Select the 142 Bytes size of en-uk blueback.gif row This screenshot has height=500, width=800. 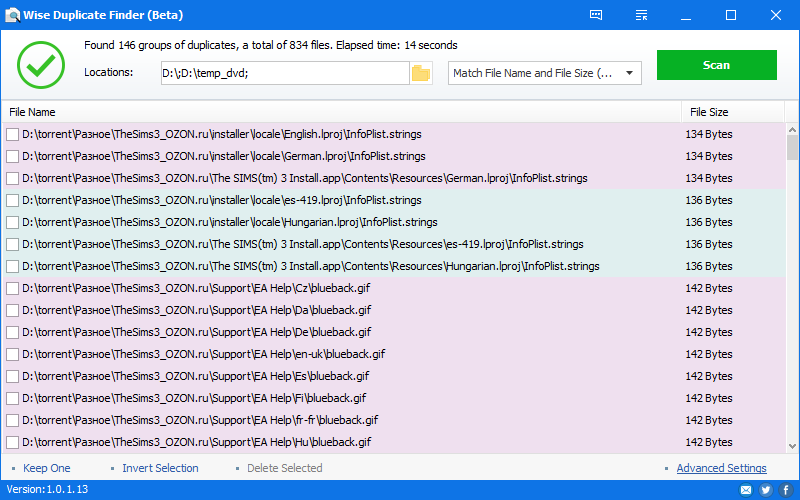click(709, 354)
